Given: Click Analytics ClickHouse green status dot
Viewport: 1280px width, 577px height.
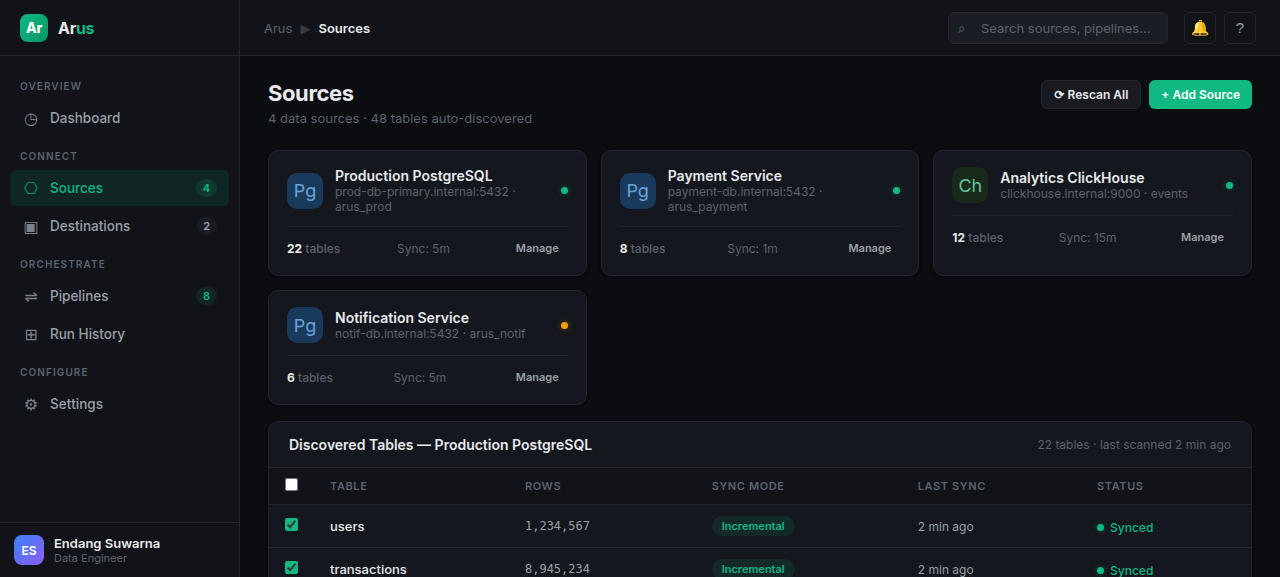Looking at the screenshot, I should [x=1229, y=185].
